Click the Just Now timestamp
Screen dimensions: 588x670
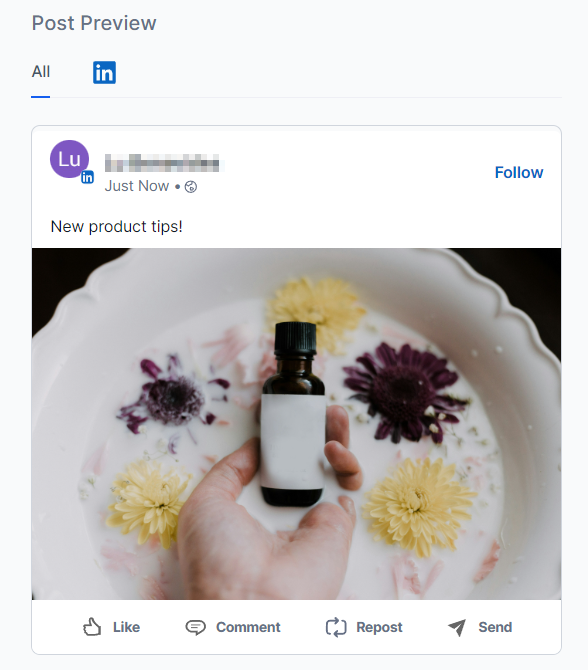(137, 186)
